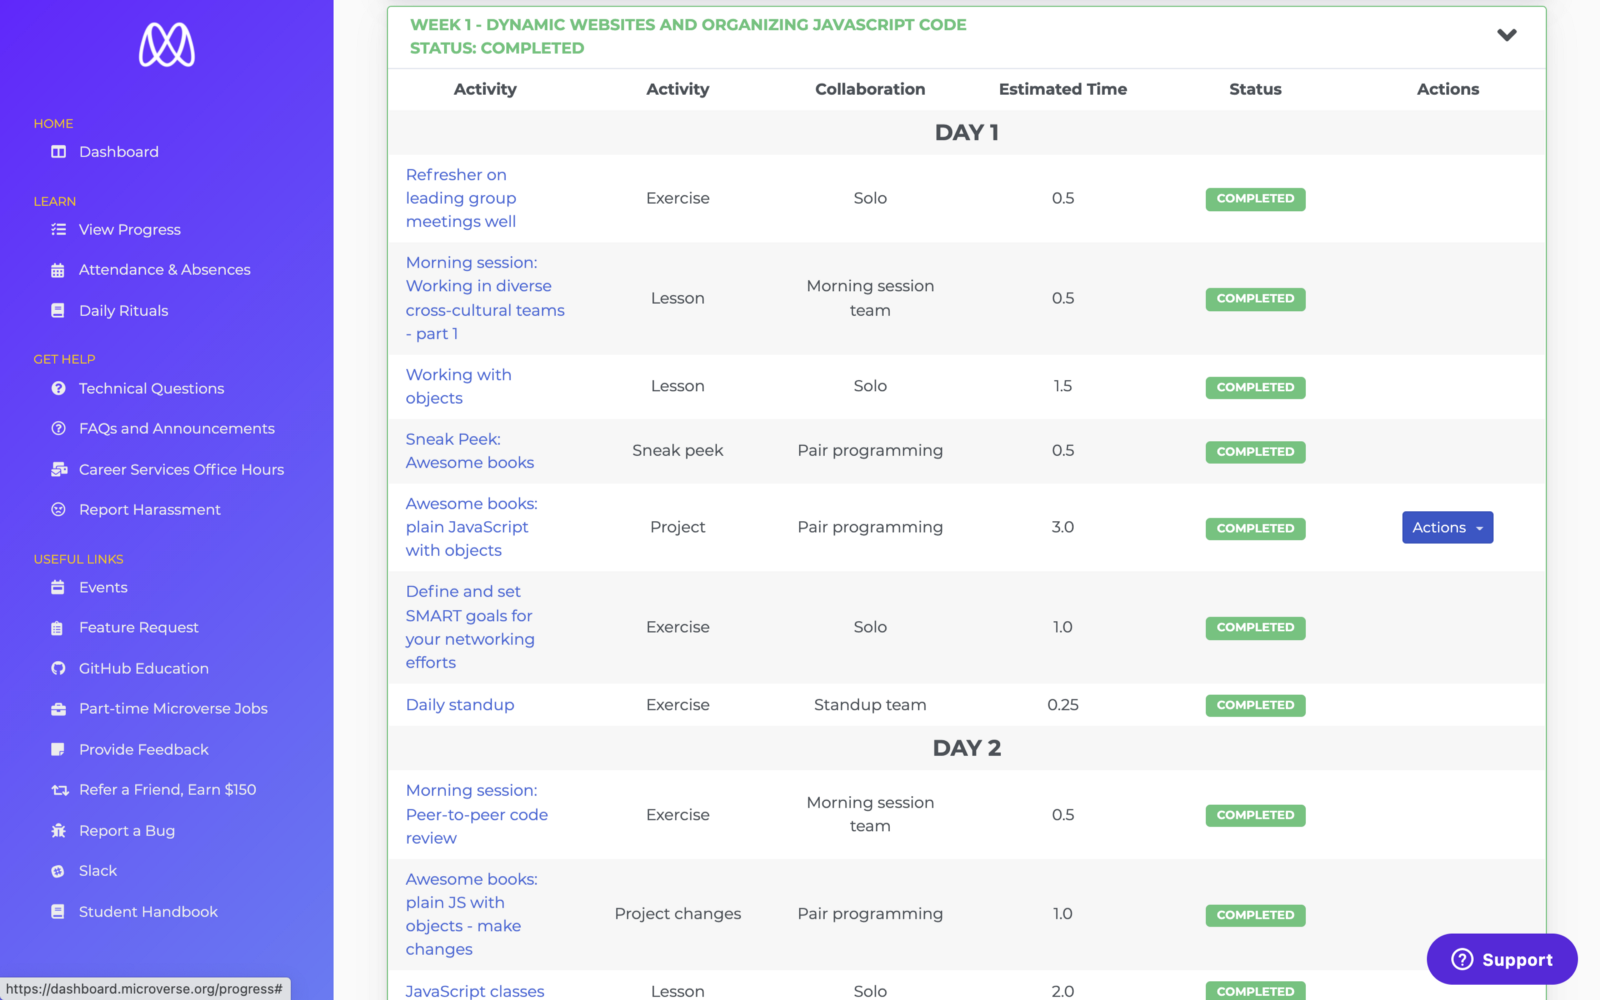Screen dimensions: 1600x1000
Task: Open the Actions dropdown for Awesome books
Action: pyautogui.click(x=1447, y=528)
